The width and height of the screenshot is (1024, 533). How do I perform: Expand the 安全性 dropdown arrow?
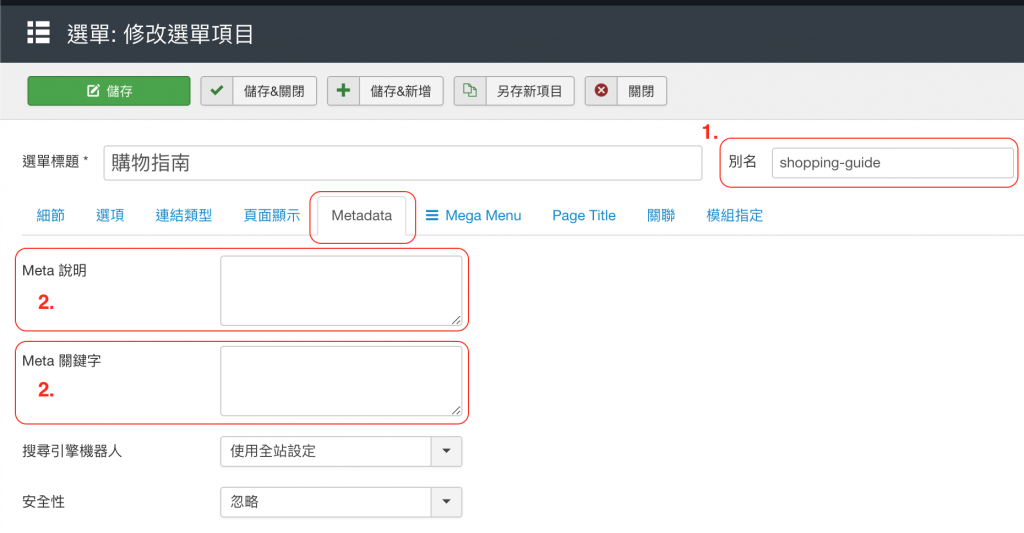(446, 501)
